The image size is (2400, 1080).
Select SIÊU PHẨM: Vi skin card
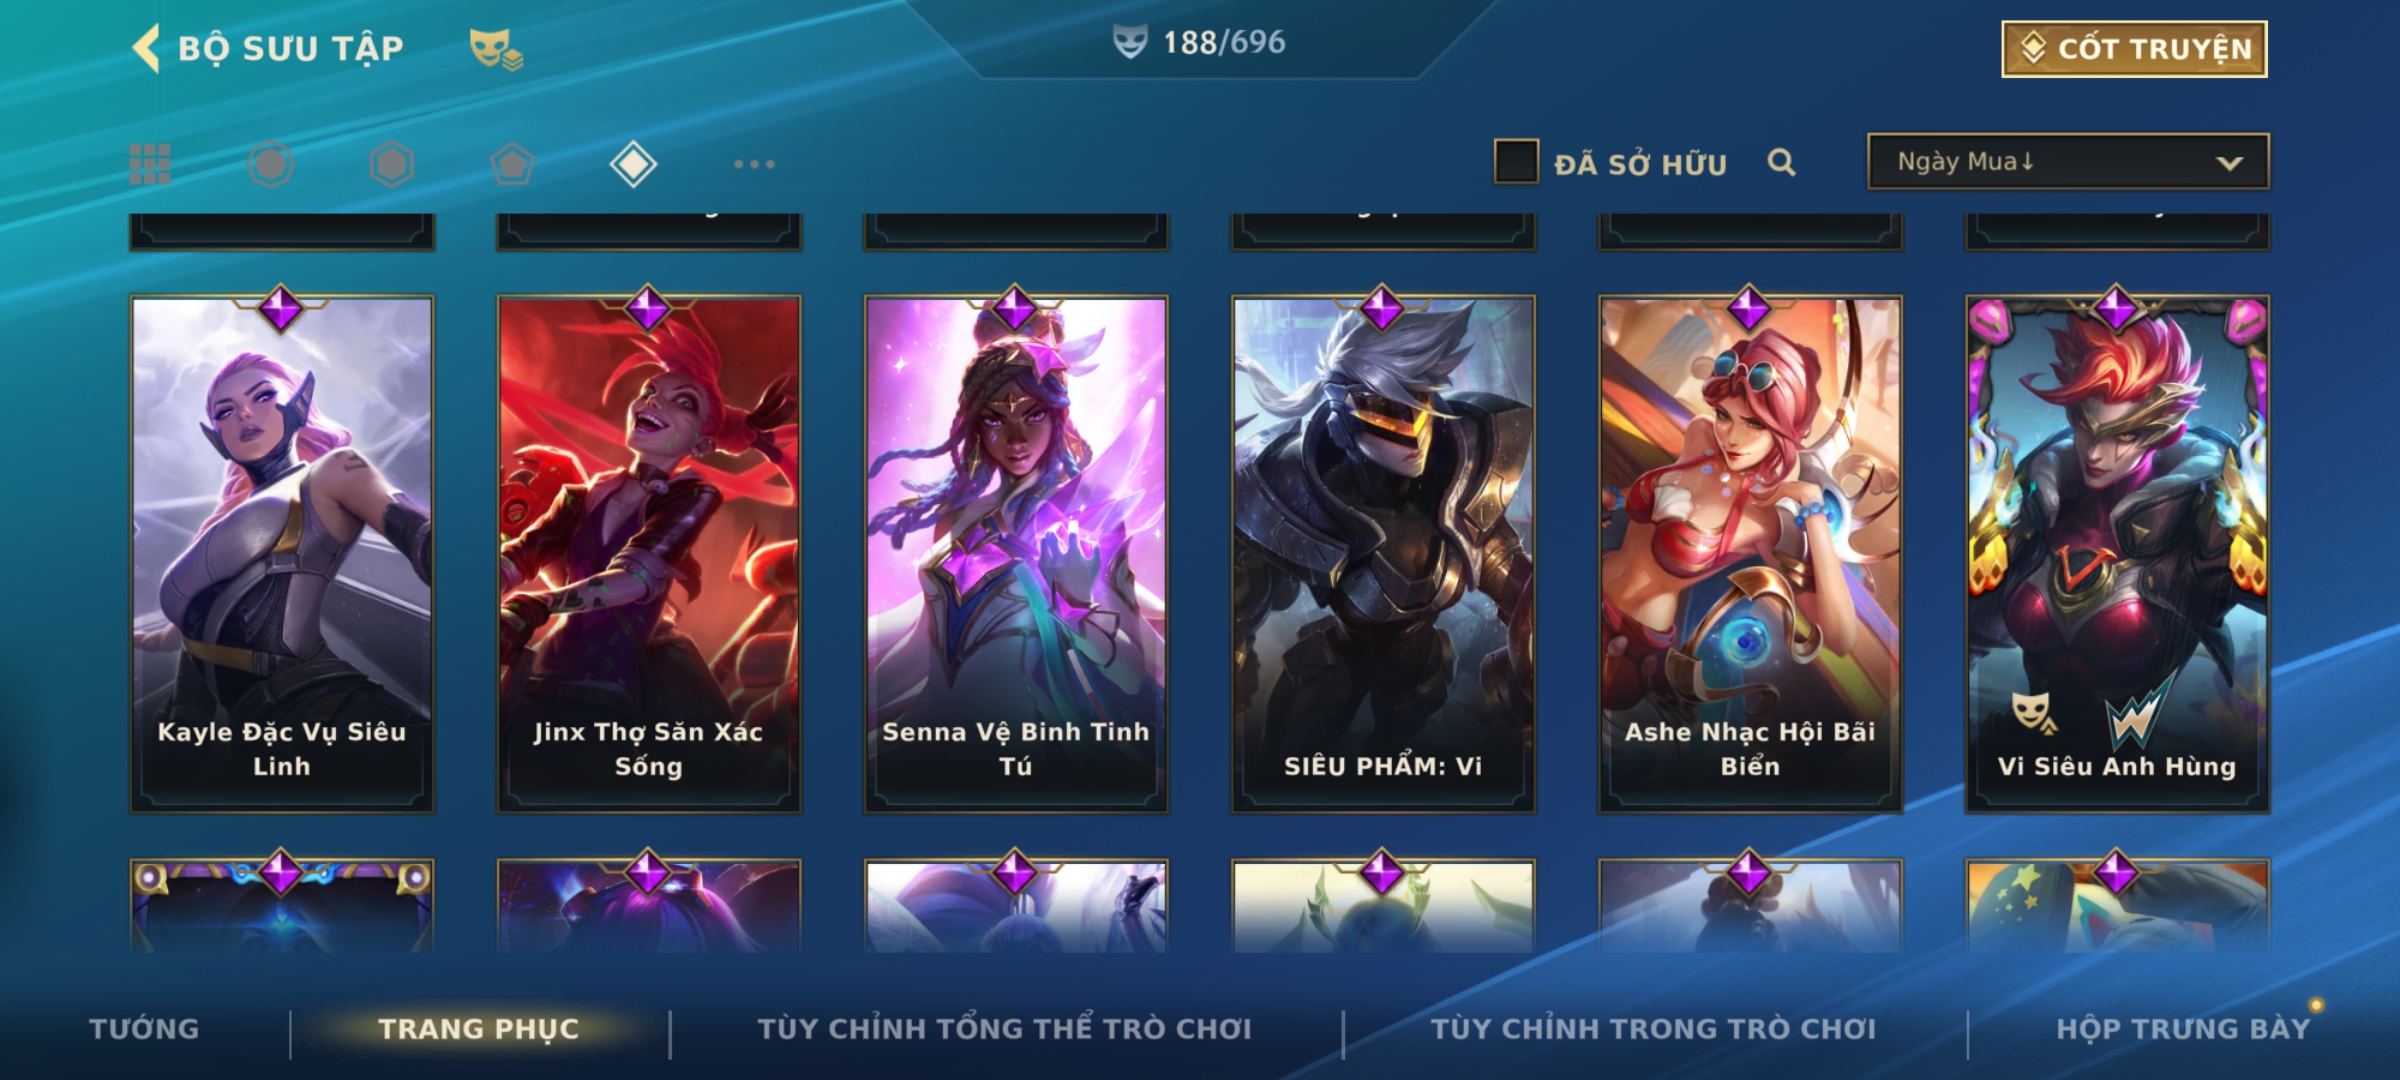[1383, 553]
